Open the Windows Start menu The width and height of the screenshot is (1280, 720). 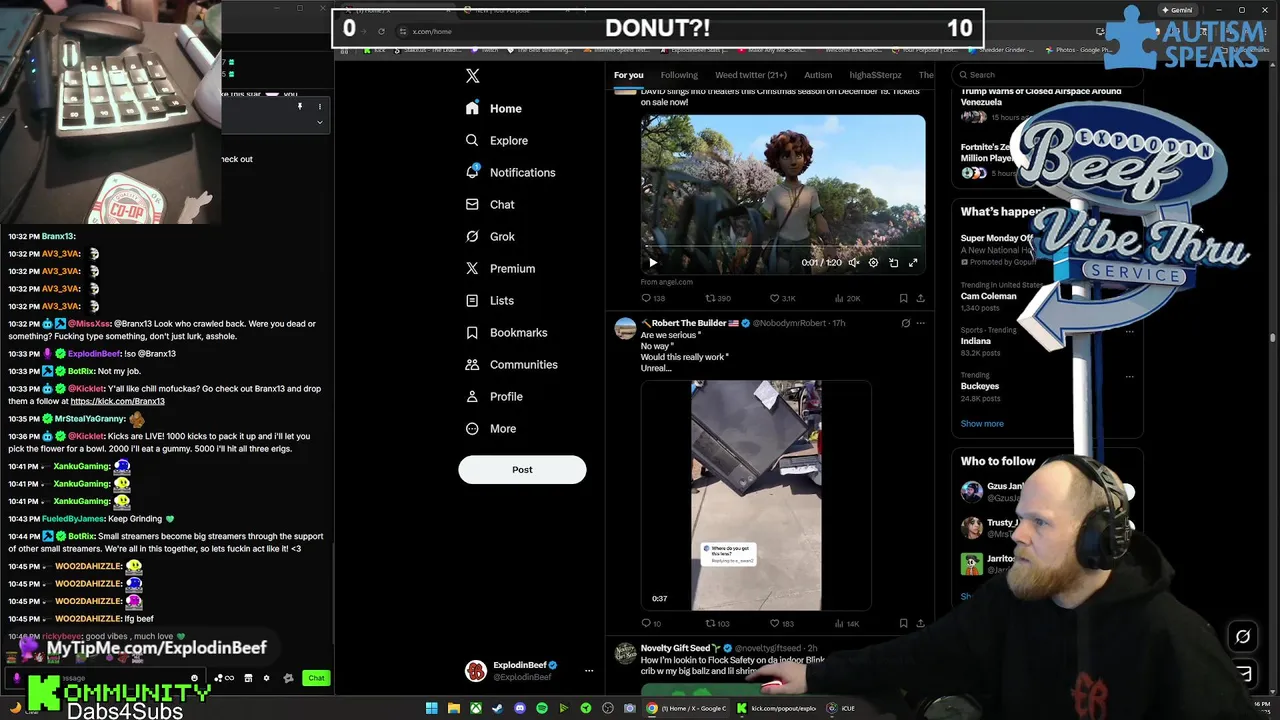[431, 708]
